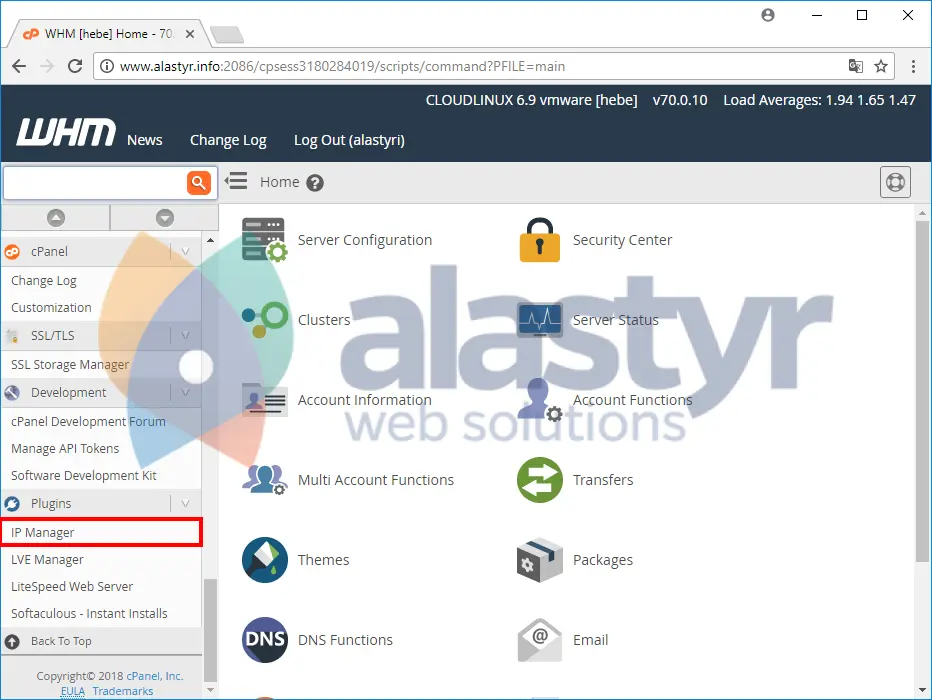Screen dimensions: 932x700
Task: Open the Clusters icon
Action: [x=263, y=320]
